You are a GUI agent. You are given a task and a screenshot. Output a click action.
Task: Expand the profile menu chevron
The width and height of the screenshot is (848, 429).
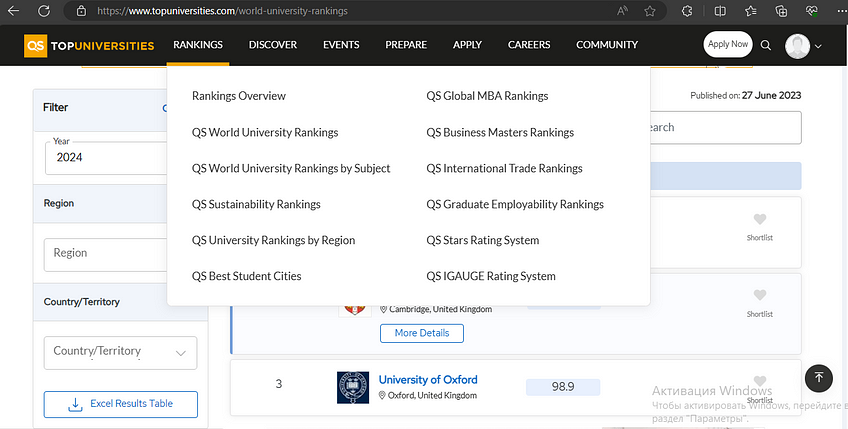coord(818,47)
